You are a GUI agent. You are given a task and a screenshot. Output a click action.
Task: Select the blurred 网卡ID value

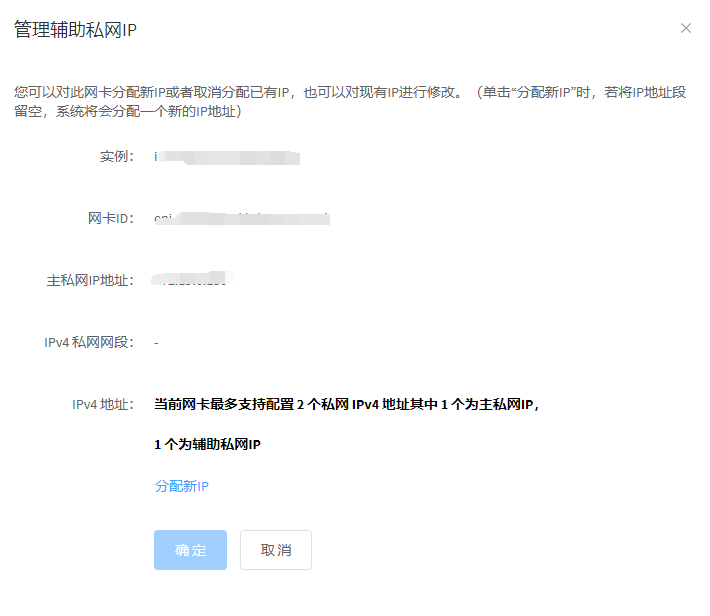pos(241,218)
